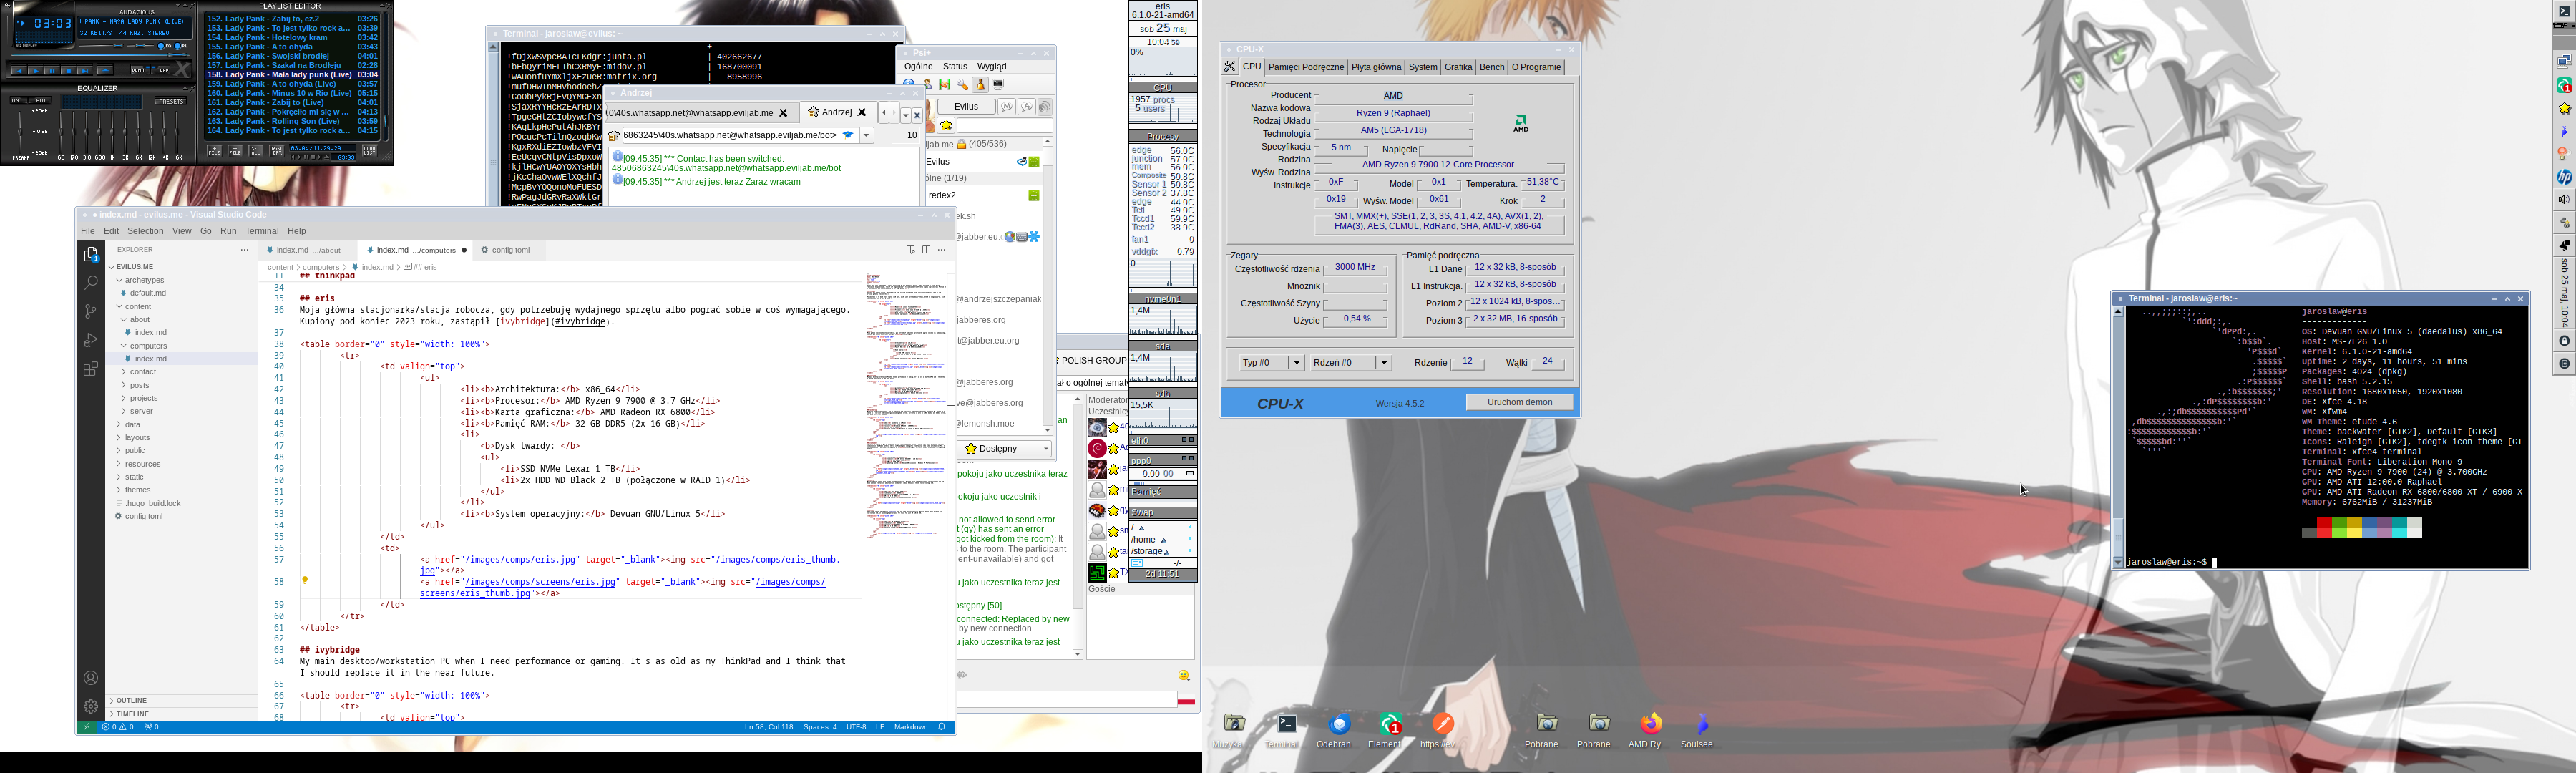Open the Terminal menu in VS Code
The width and height of the screenshot is (2576, 773).
tap(262, 231)
